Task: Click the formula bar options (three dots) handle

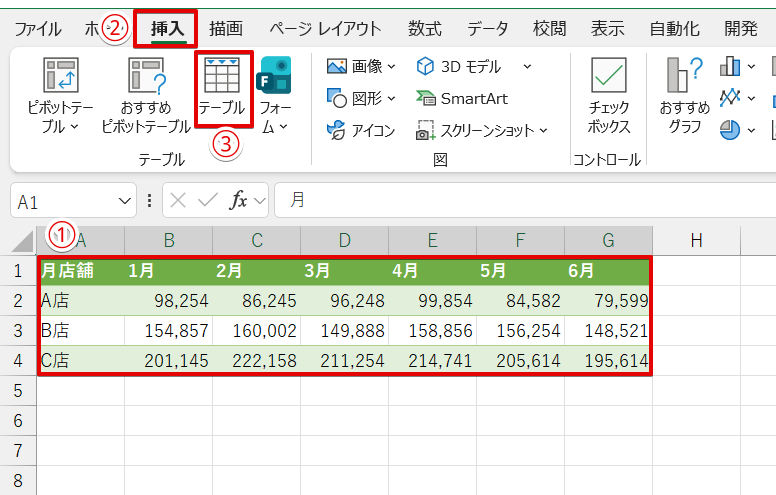Action: 149,200
